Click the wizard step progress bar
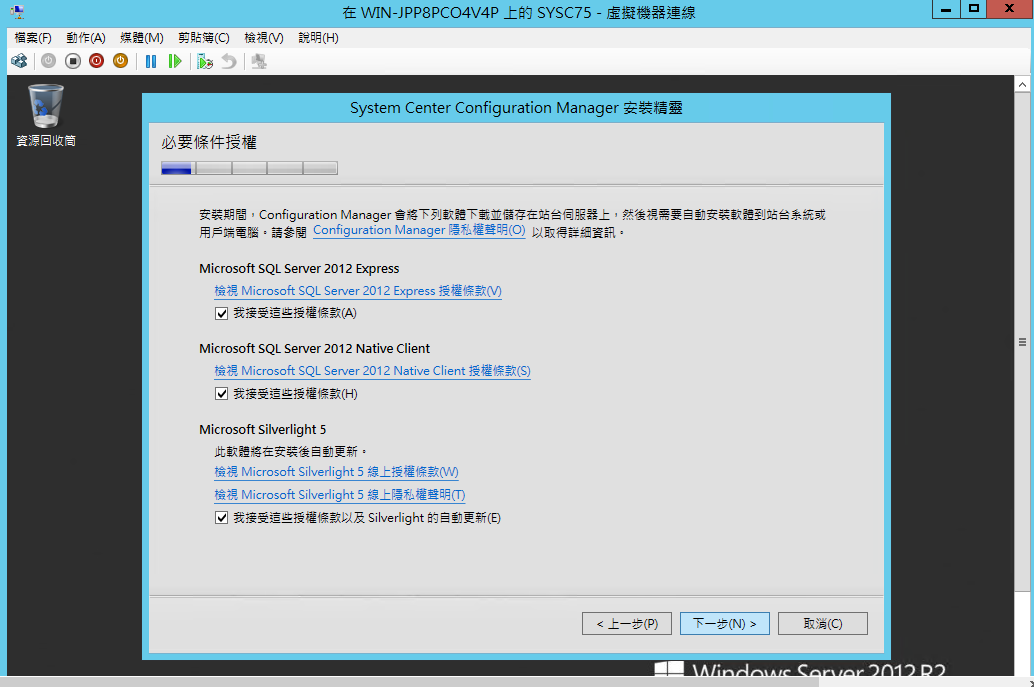Viewport: 1034px width, 687px height. [249, 168]
